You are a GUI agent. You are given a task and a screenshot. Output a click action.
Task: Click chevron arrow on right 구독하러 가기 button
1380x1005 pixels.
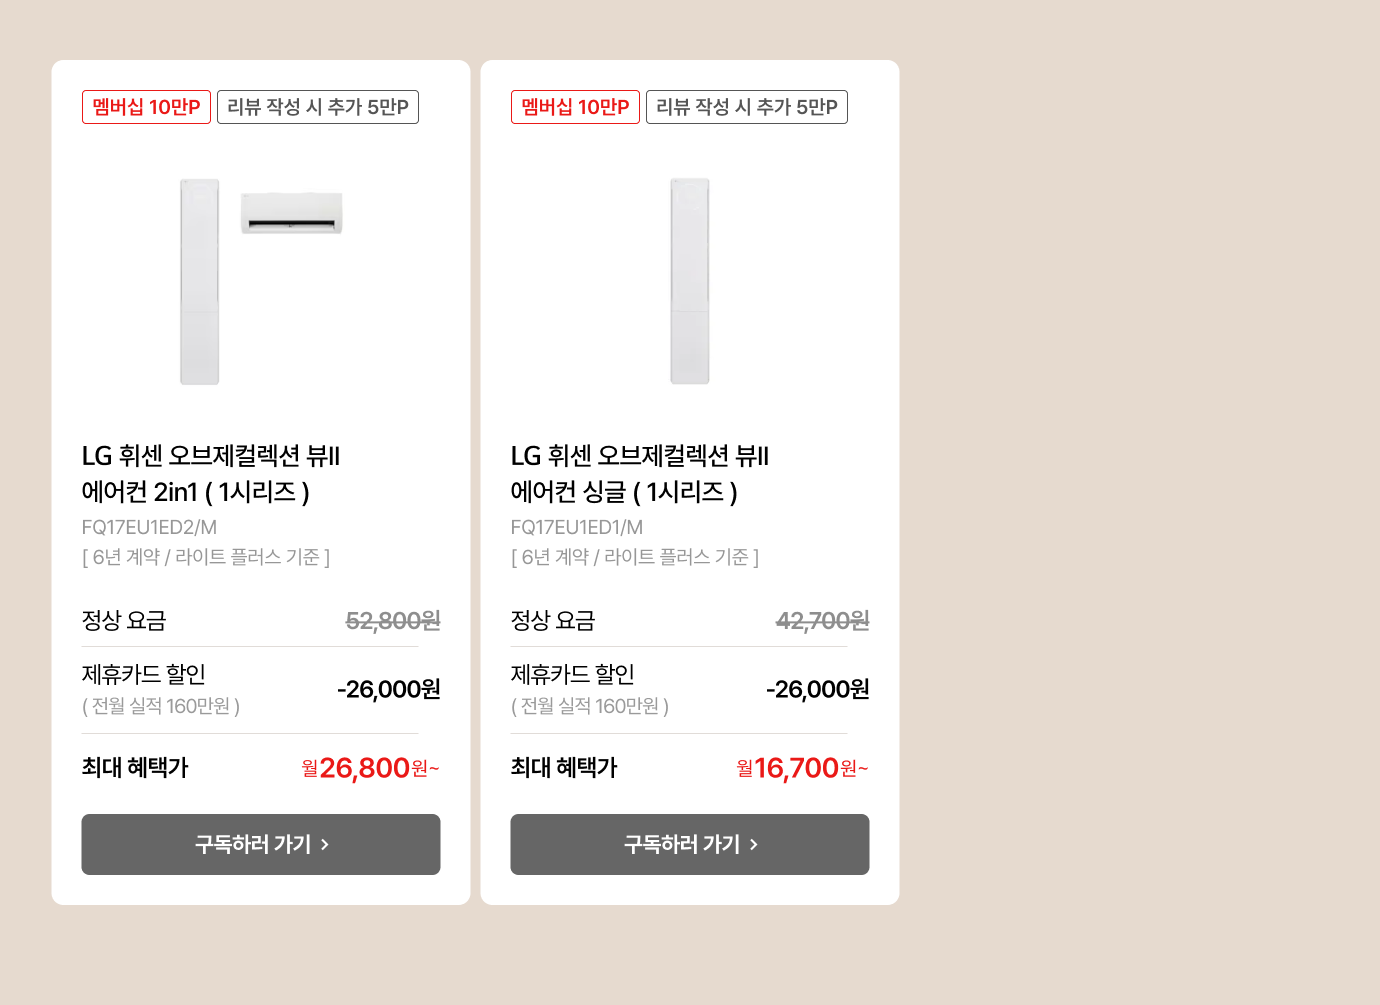pos(754,845)
